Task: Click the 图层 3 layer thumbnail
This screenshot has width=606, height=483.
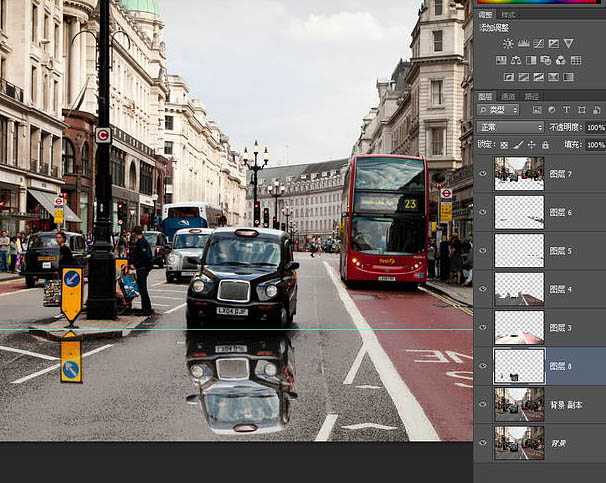Action: coord(519,328)
